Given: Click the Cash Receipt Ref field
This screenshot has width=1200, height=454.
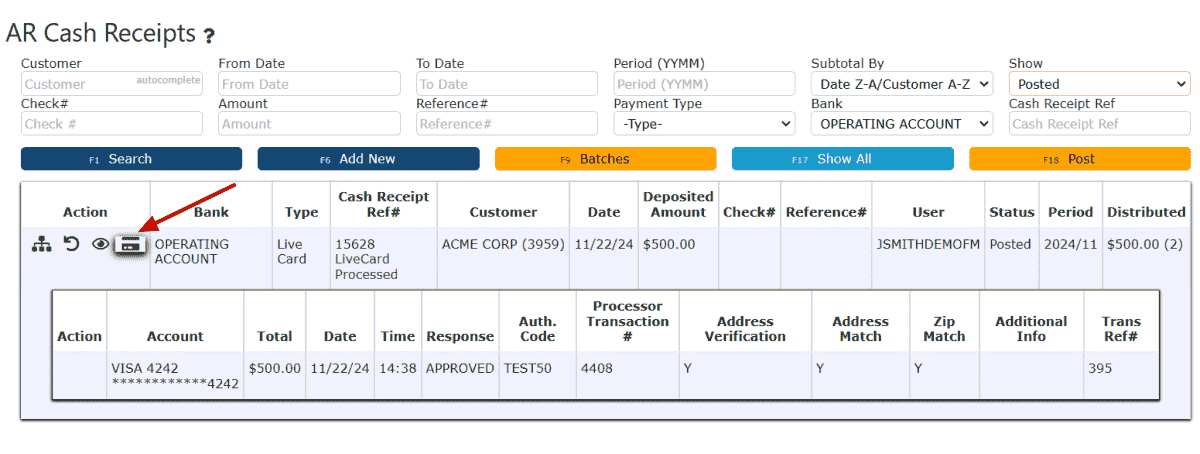Looking at the screenshot, I should 1099,124.
